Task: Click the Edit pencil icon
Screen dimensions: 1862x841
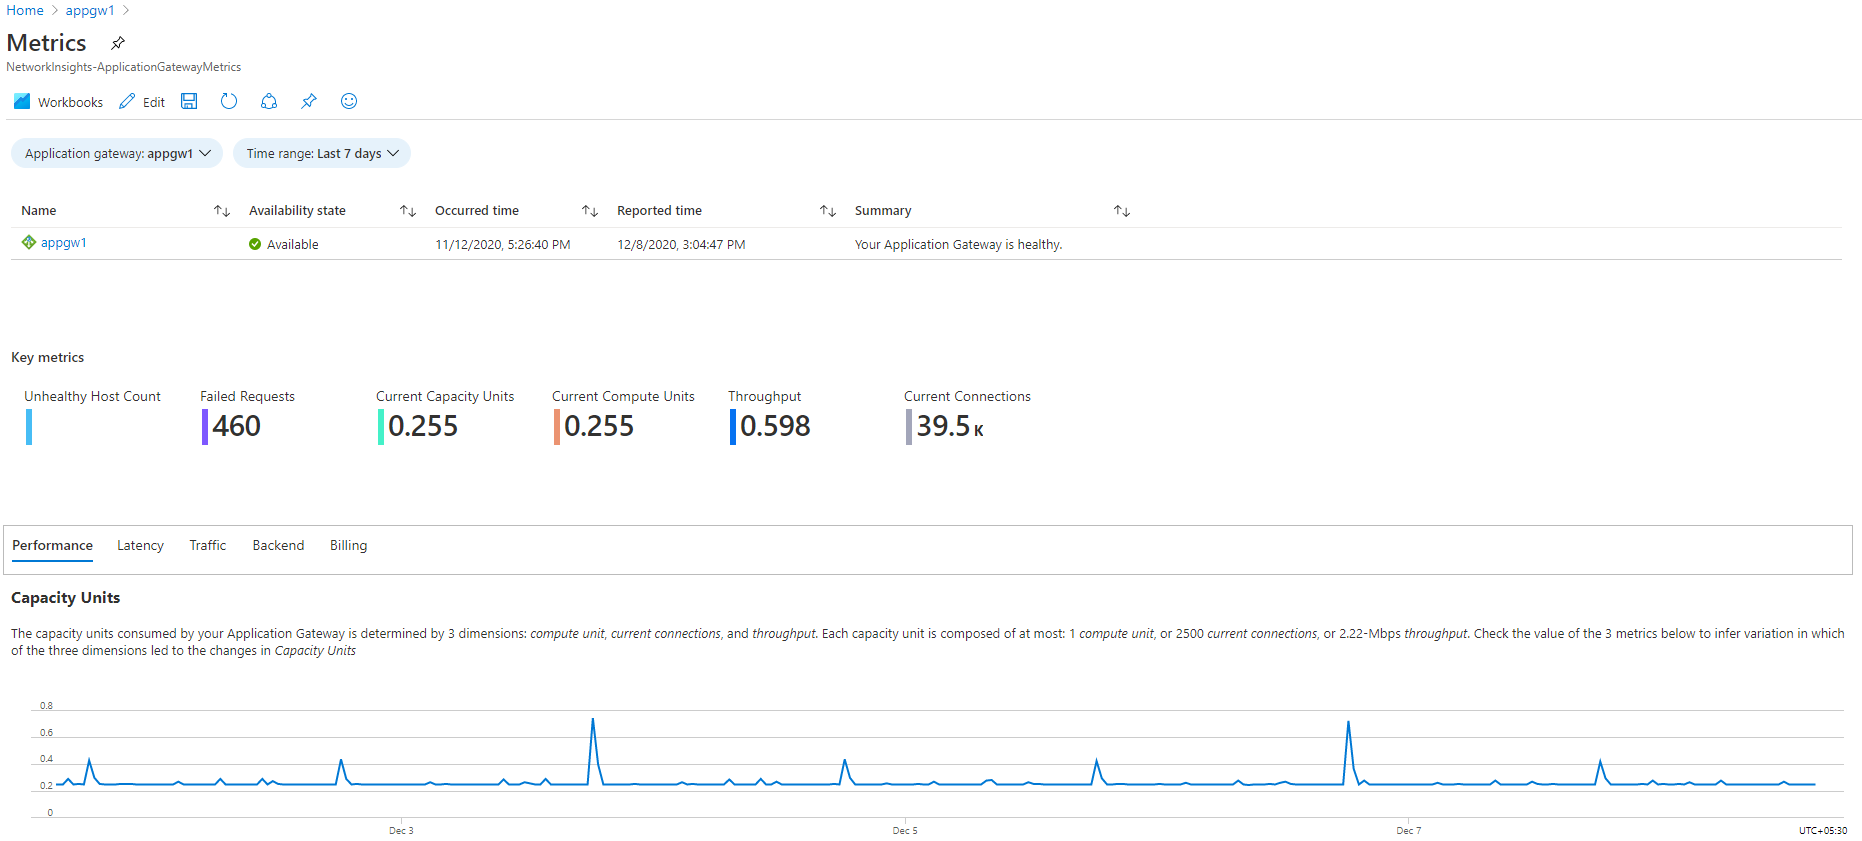Action: click(127, 101)
